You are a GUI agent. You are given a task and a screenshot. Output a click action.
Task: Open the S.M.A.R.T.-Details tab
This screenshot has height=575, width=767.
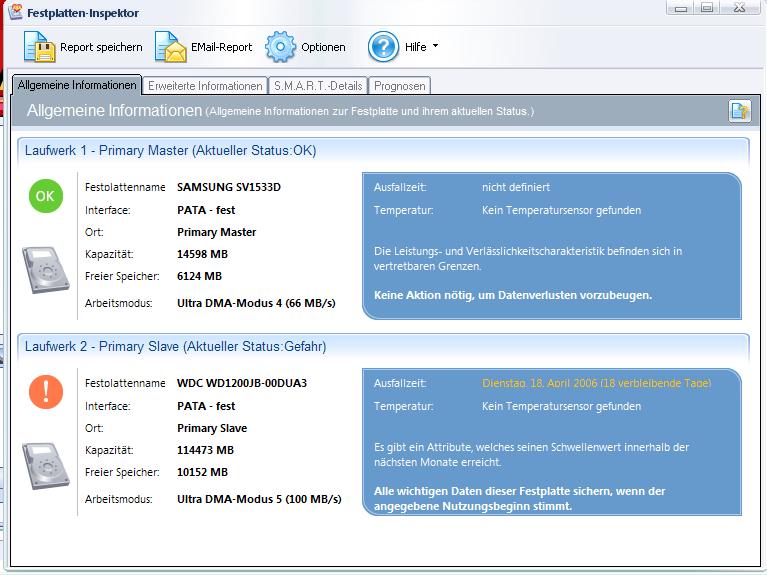[318, 86]
